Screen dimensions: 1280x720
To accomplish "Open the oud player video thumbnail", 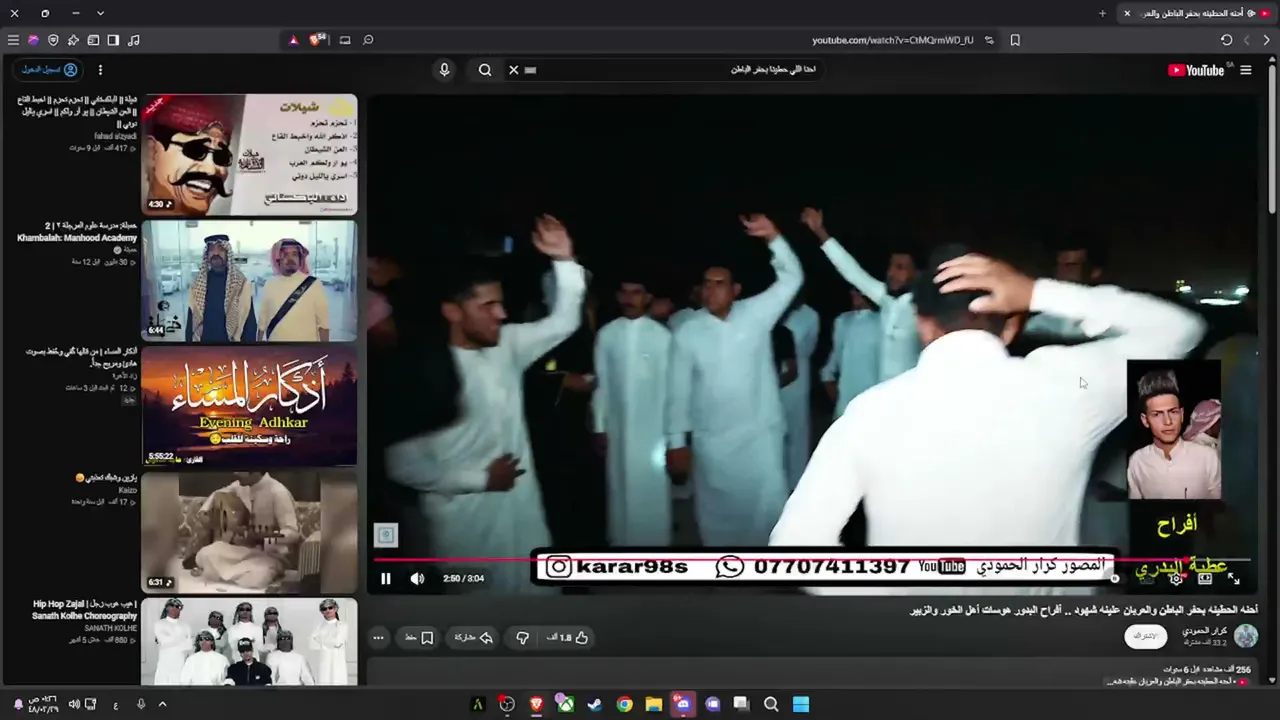I will pos(249,533).
